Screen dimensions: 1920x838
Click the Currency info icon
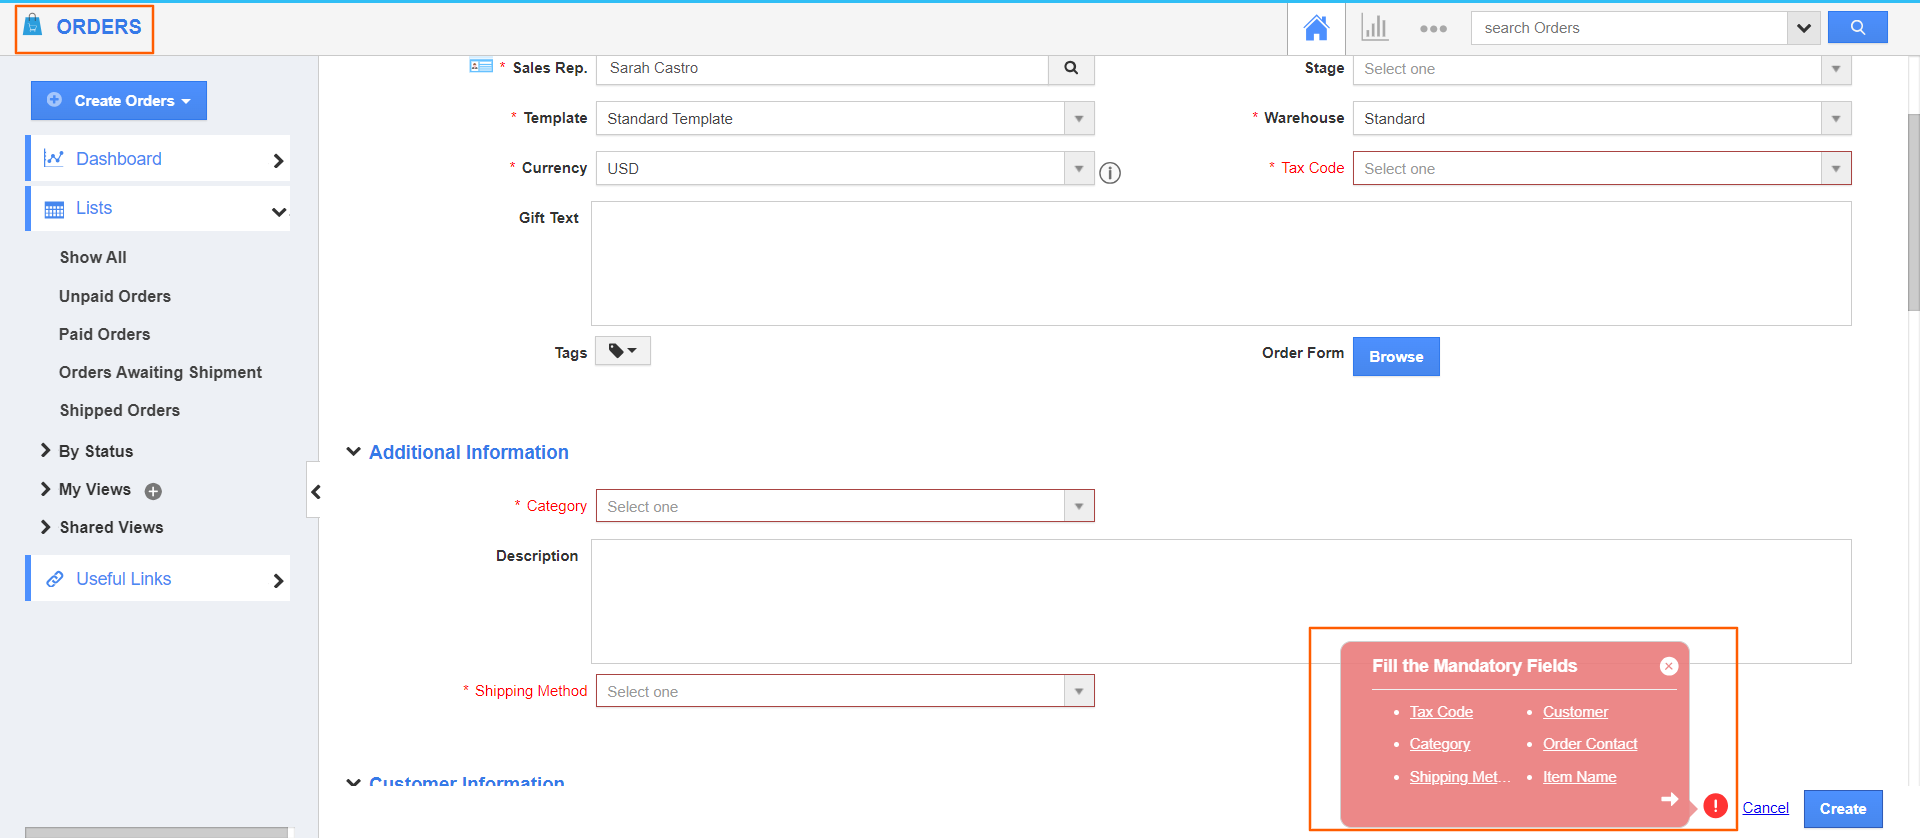pos(1110,173)
